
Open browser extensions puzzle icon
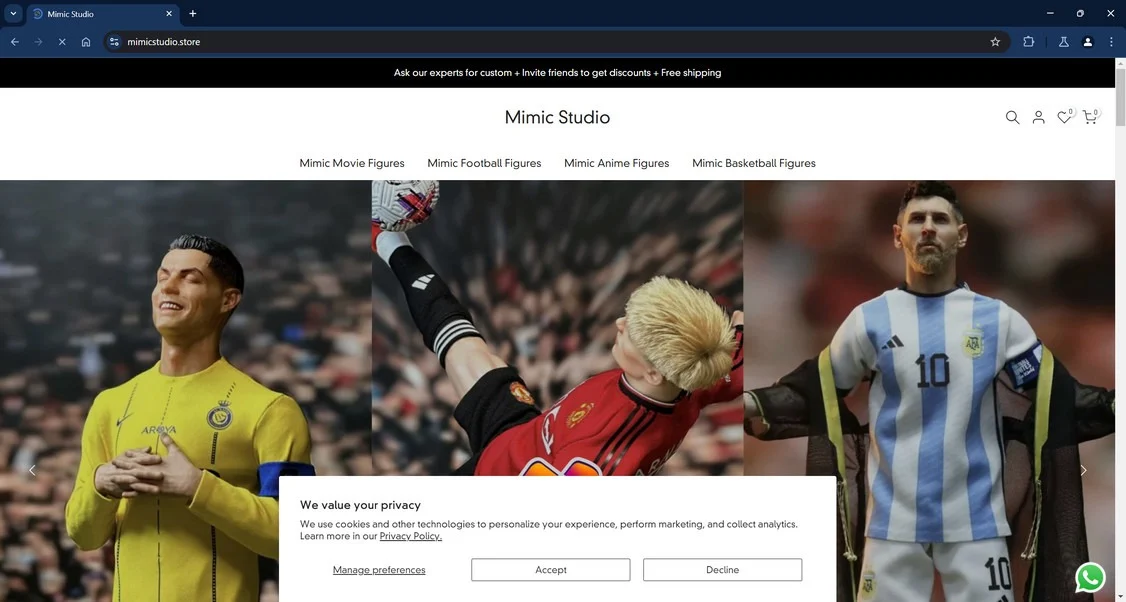1028,42
